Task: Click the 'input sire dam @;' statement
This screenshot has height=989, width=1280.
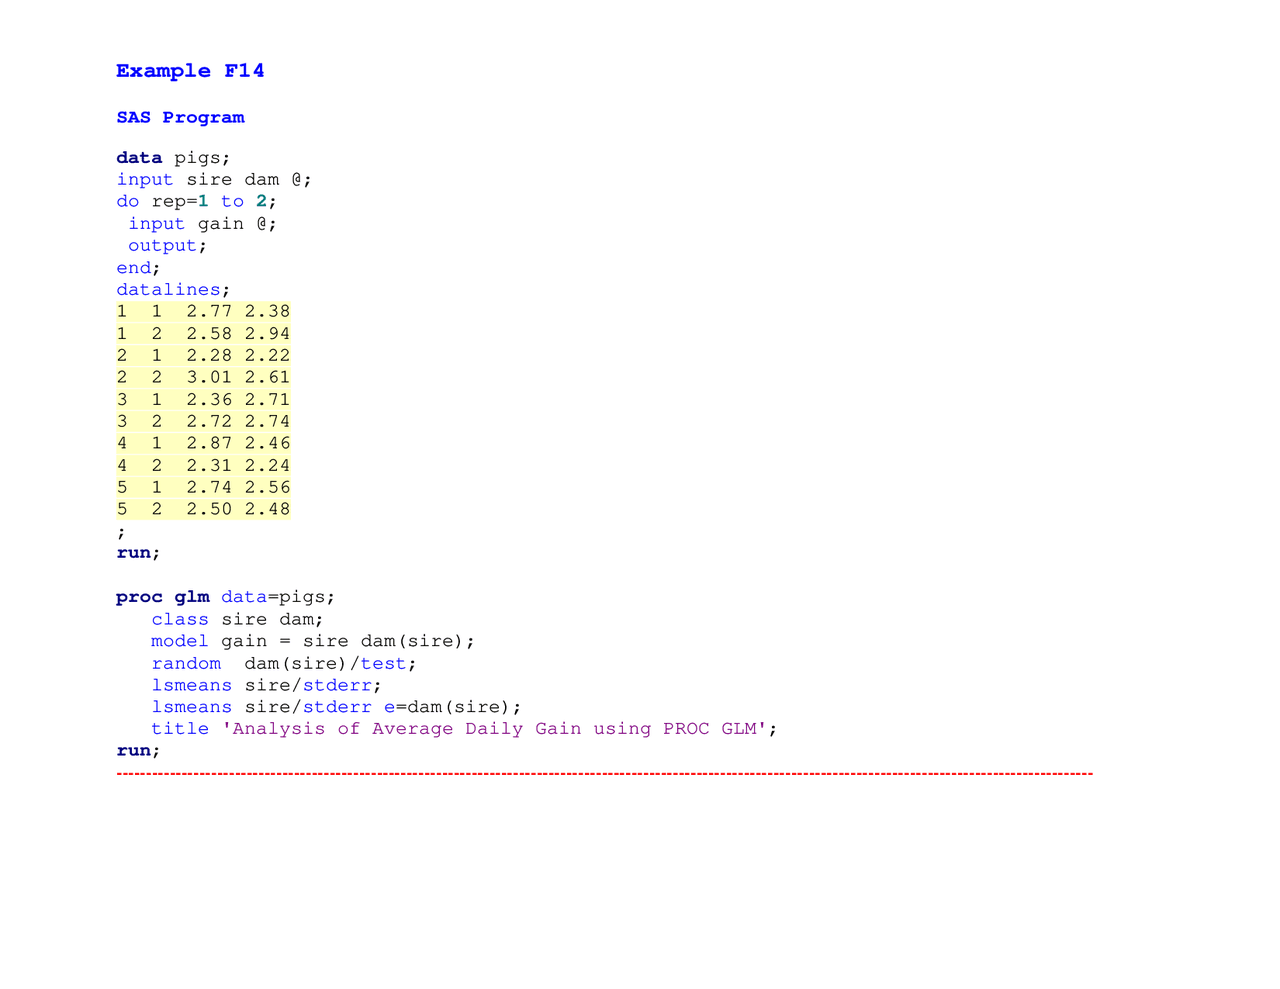Action: coord(214,180)
